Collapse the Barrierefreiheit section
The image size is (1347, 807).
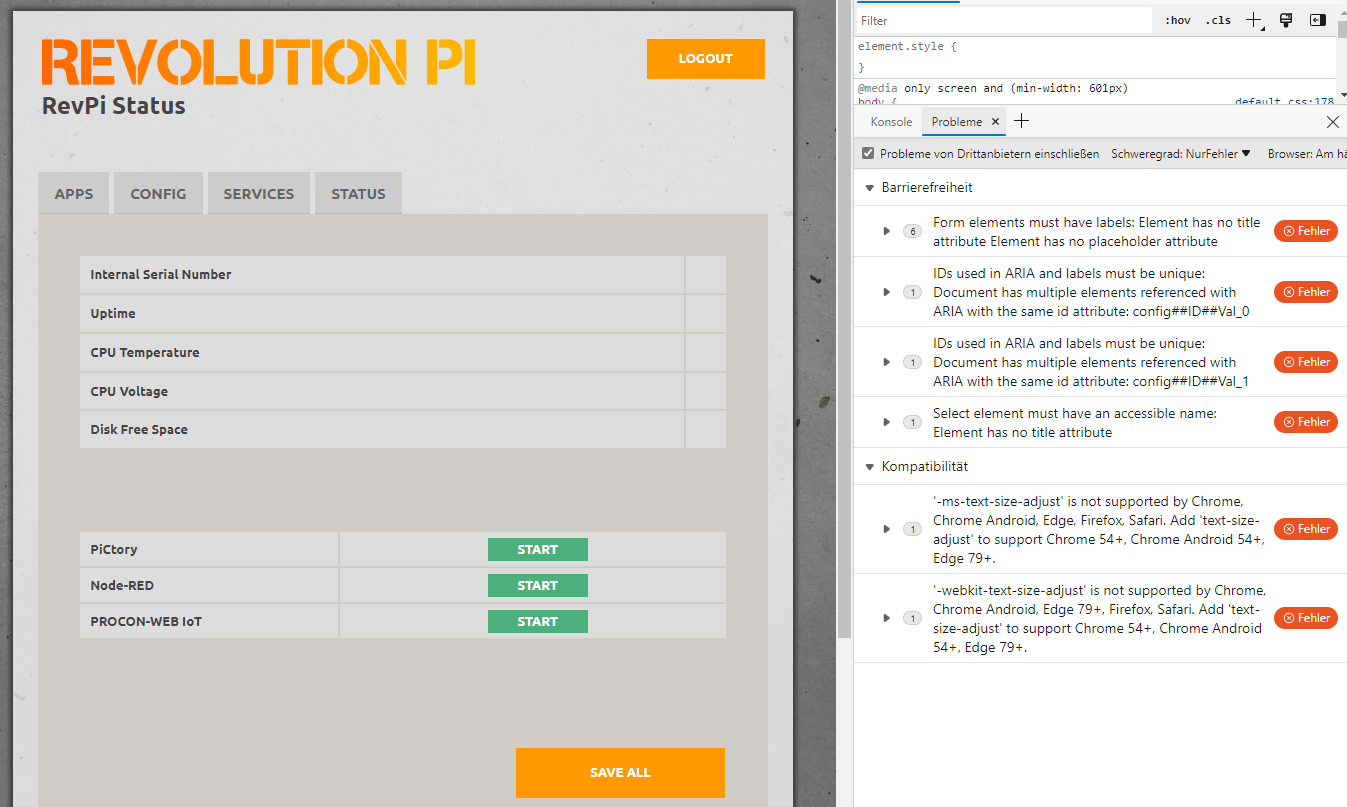pos(869,187)
